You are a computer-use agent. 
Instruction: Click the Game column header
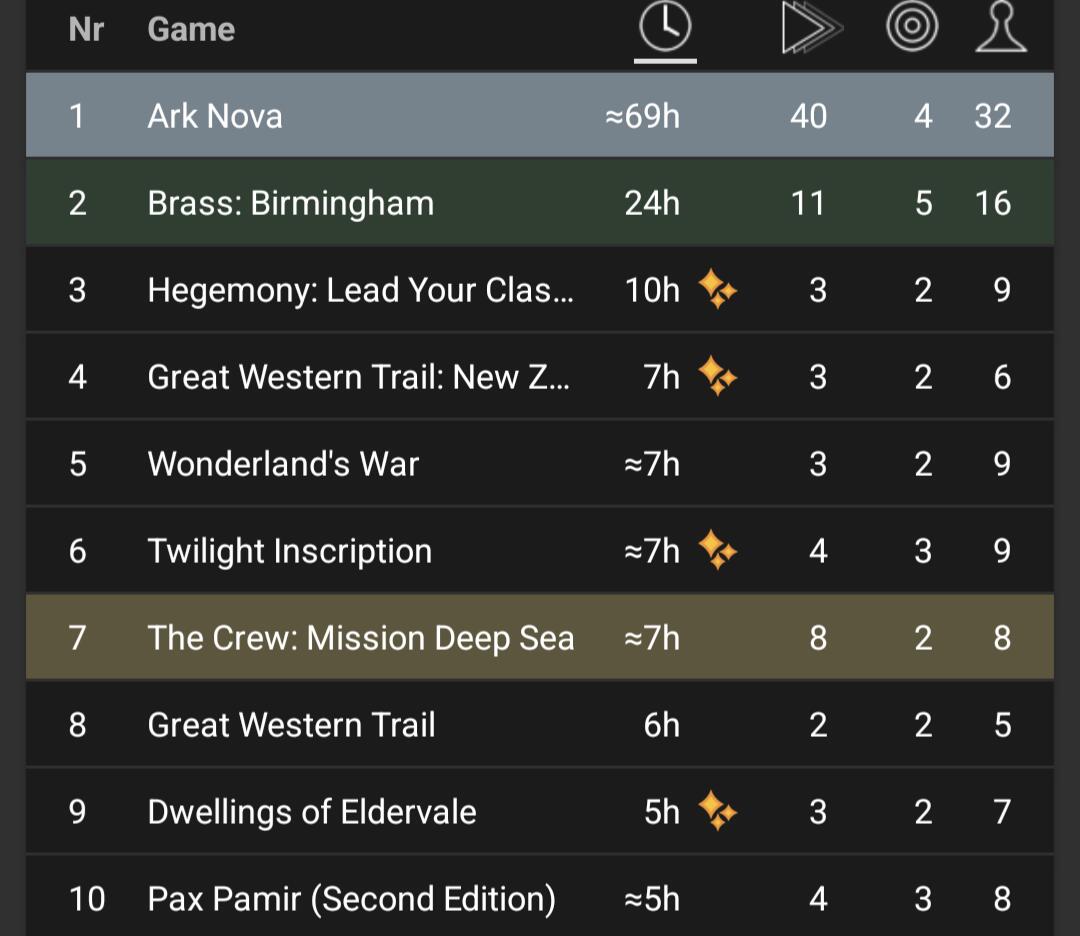click(x=191, y=30)
